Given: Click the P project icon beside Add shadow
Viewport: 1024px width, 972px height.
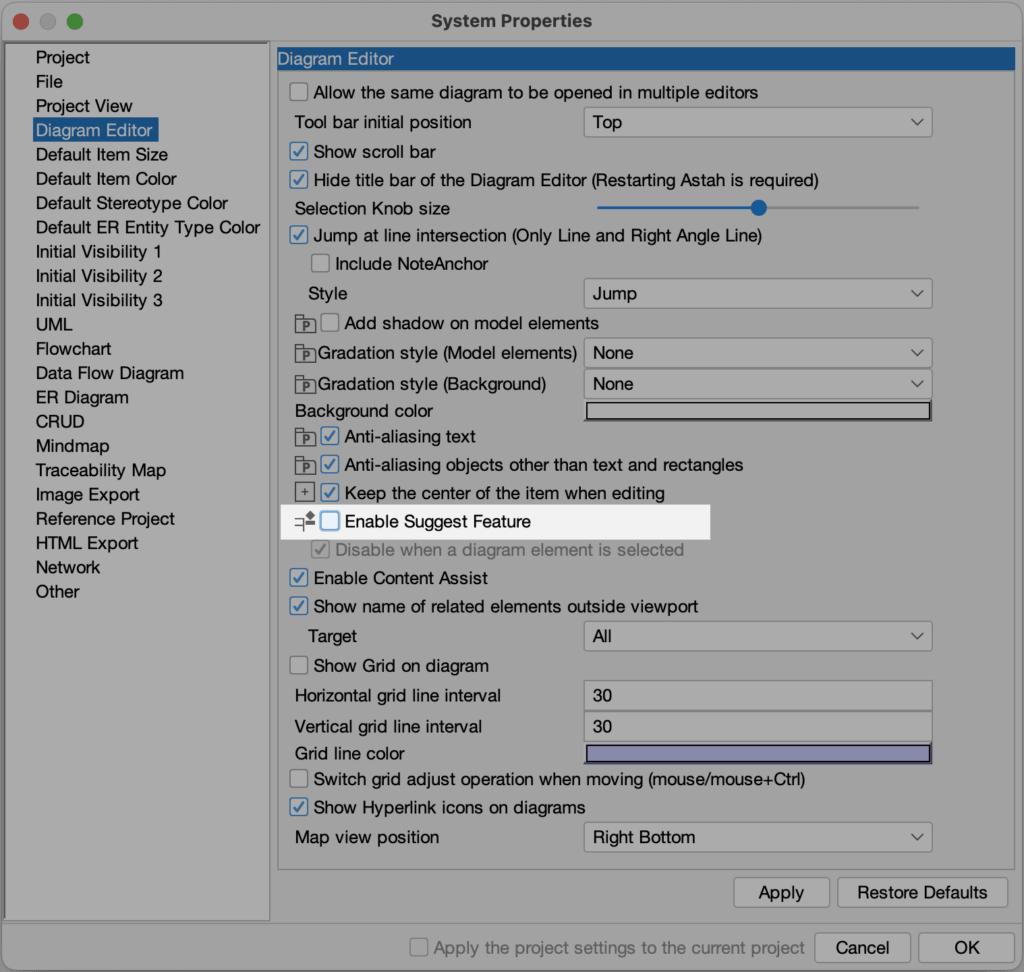Looking at the screenshot, I should pyautogui.click(x=305, y=323).
